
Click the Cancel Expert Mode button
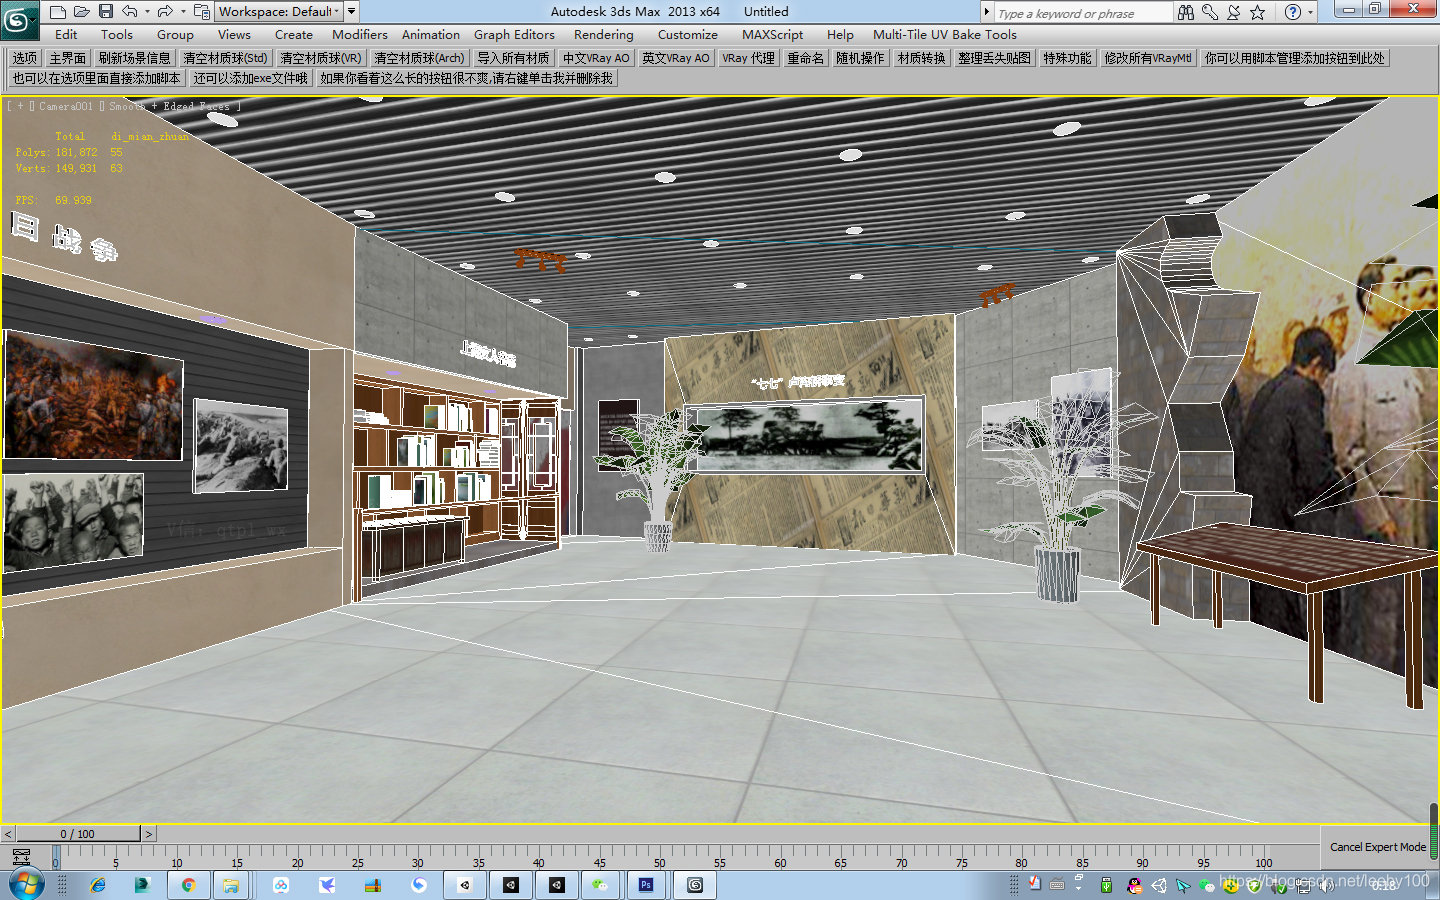(x=1377, y=847)
